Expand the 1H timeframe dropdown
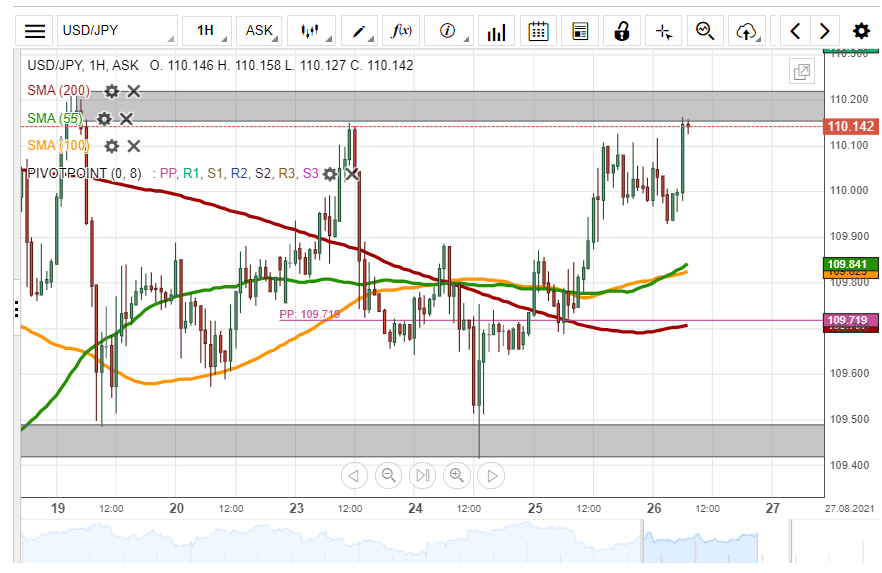The height and width of the screenshot is (573, 882). pyautogui.click(x=207, y=31)
